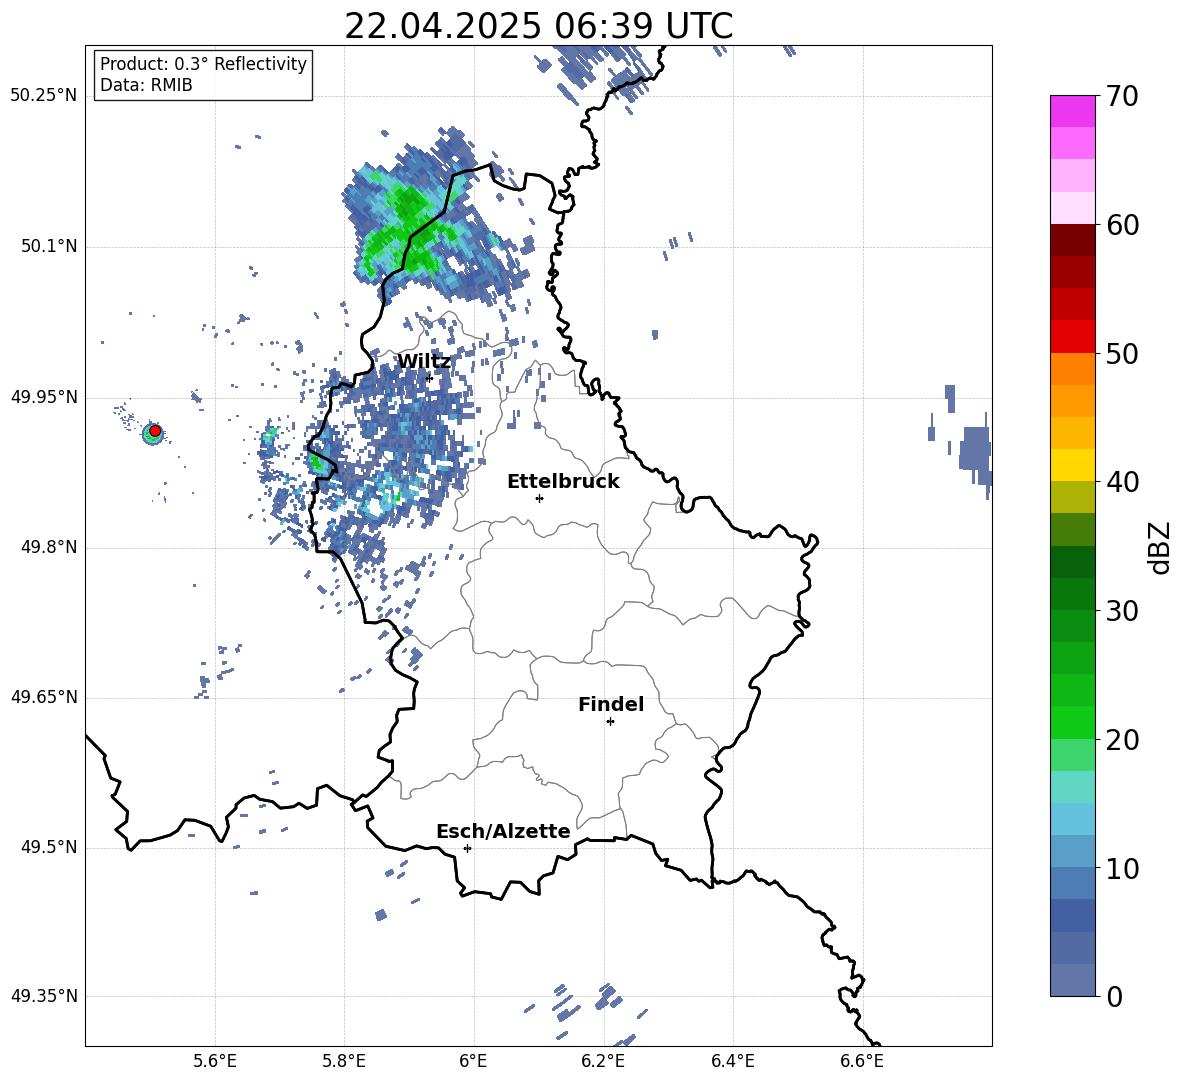Select the Findel station label
The image size is (1184, 1081).
(x=611, y=704)
